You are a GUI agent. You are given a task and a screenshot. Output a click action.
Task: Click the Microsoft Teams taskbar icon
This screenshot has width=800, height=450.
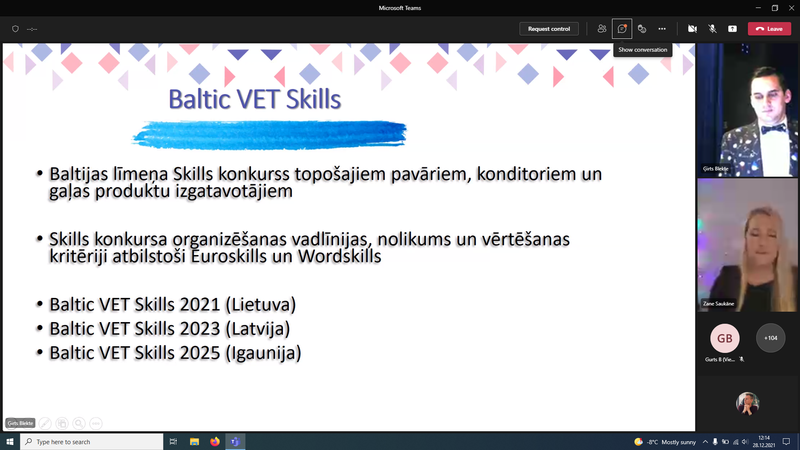pos(235,442)
